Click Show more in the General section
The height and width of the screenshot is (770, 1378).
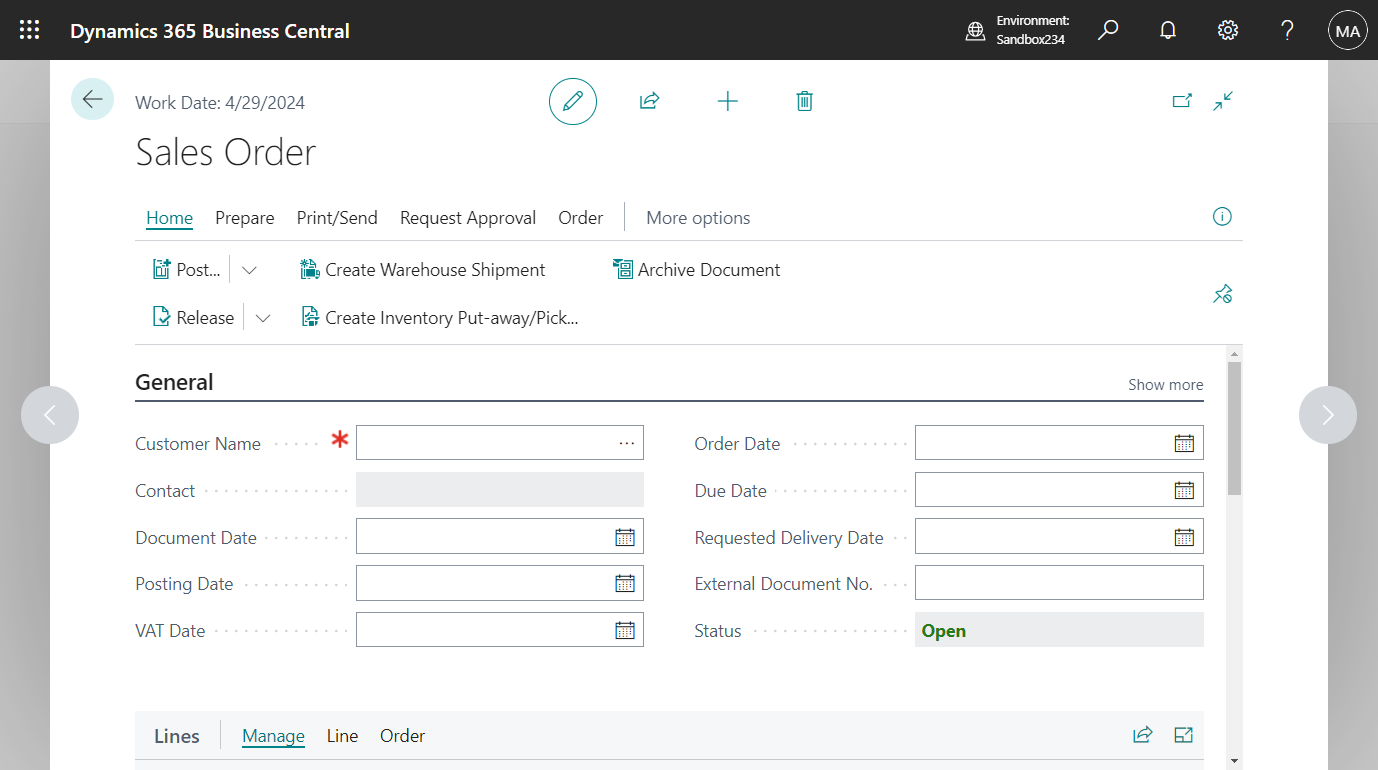pos(1165,384)
